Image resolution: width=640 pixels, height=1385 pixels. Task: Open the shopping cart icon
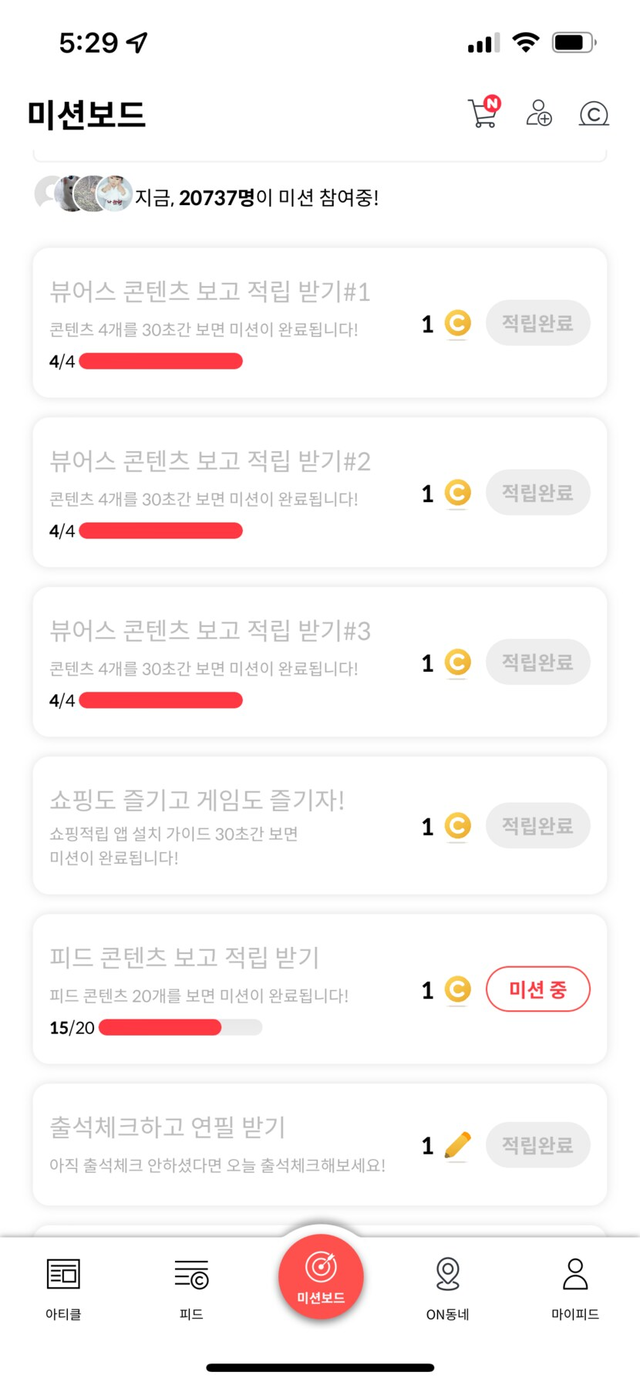(x=483, y=112)
